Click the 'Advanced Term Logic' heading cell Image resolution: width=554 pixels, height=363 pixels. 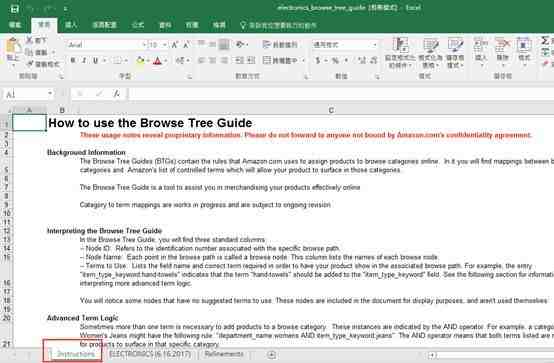point(83,318)
